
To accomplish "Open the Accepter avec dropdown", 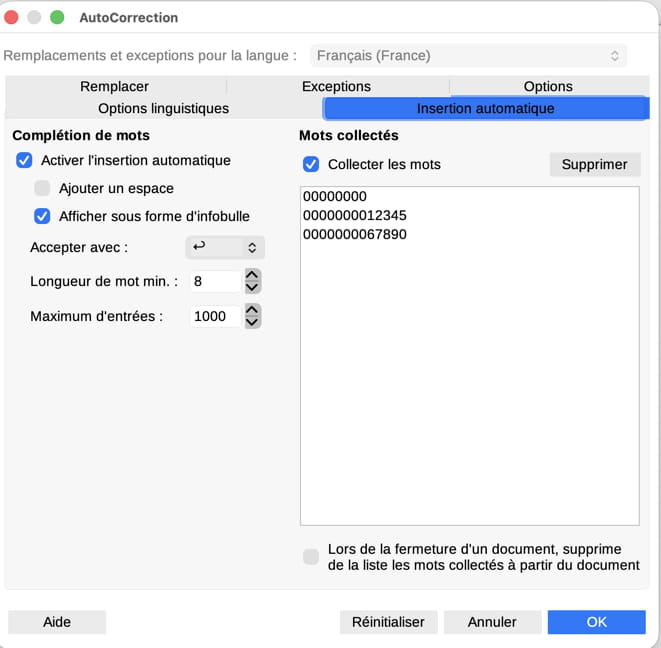I will click(x=225, y=247).
